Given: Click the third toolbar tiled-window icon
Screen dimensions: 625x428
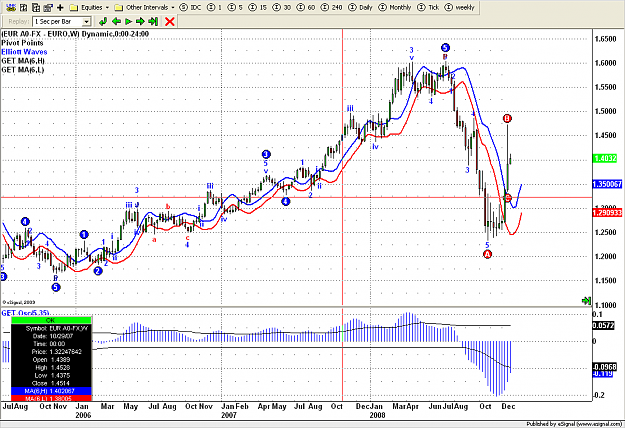Looking at the screenshot, I should point(36,7).
